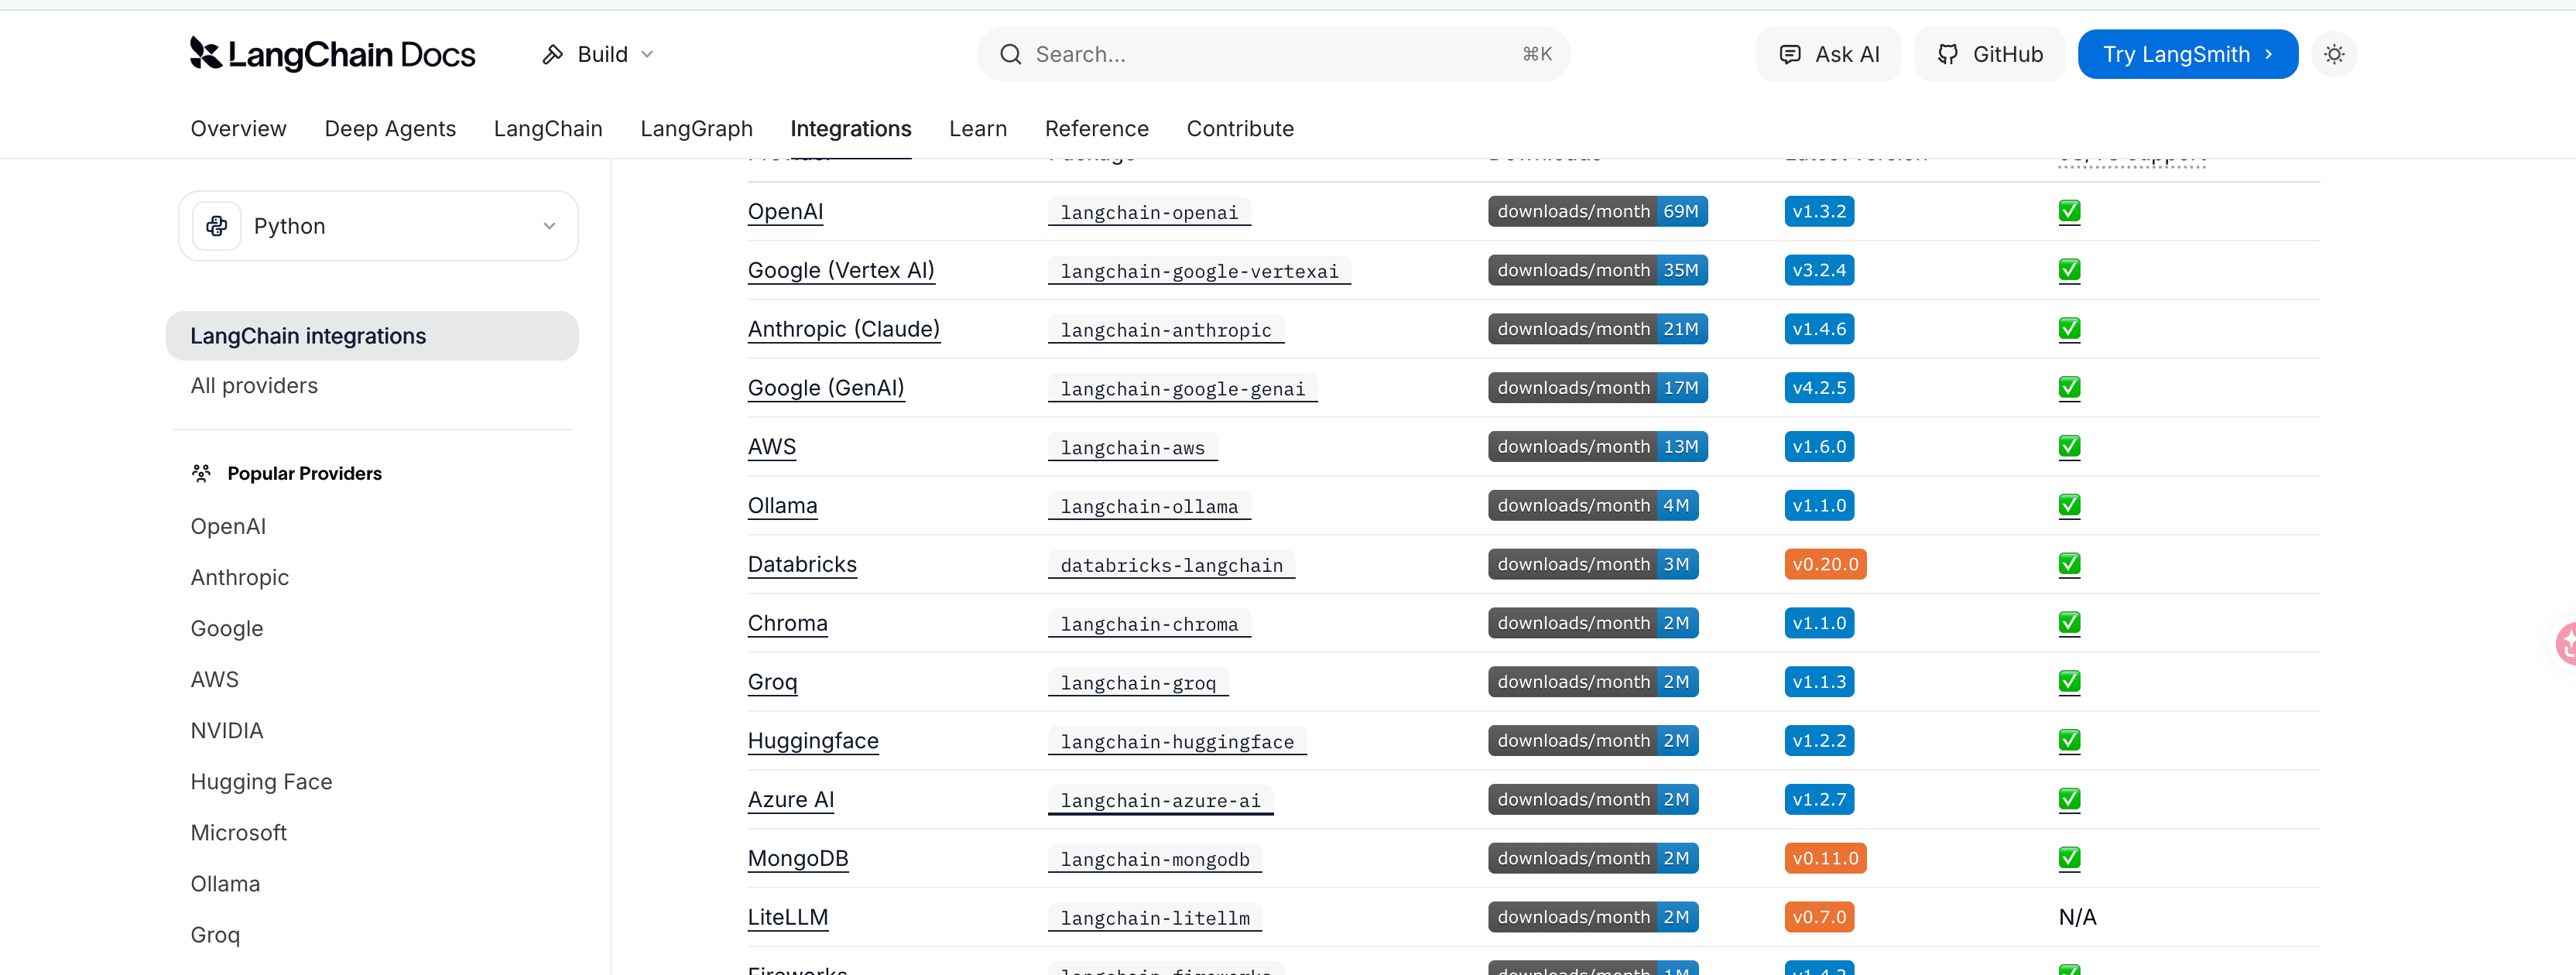Click the databricks-langchain package link
The image size is (2576, 975).
pyautogui.click(x=1171, y=565)
